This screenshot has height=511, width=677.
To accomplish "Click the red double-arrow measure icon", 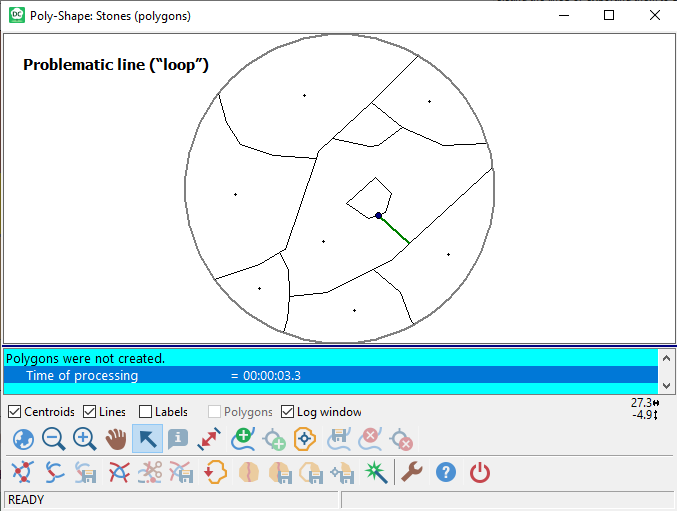I will pyautogui.click(x=209, y=439).
